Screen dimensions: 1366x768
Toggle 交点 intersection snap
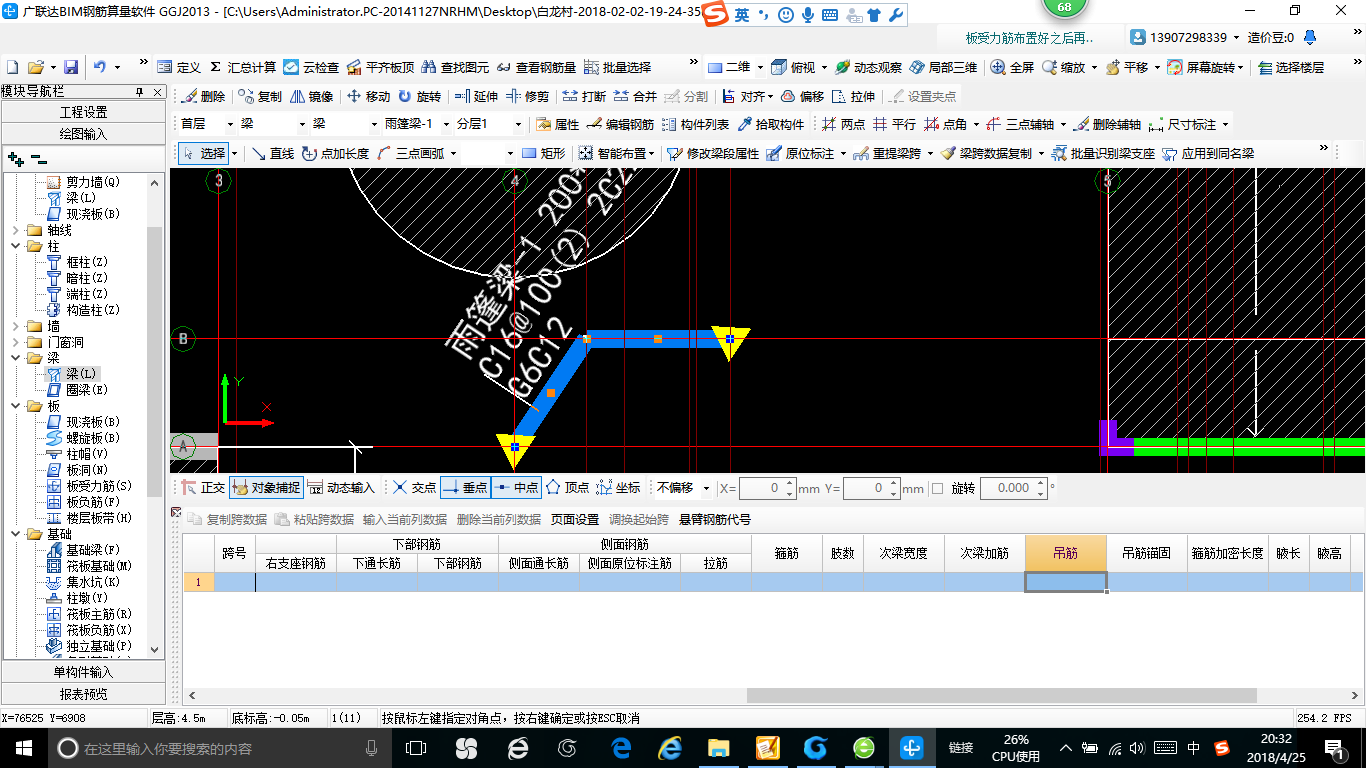point(414,488)
